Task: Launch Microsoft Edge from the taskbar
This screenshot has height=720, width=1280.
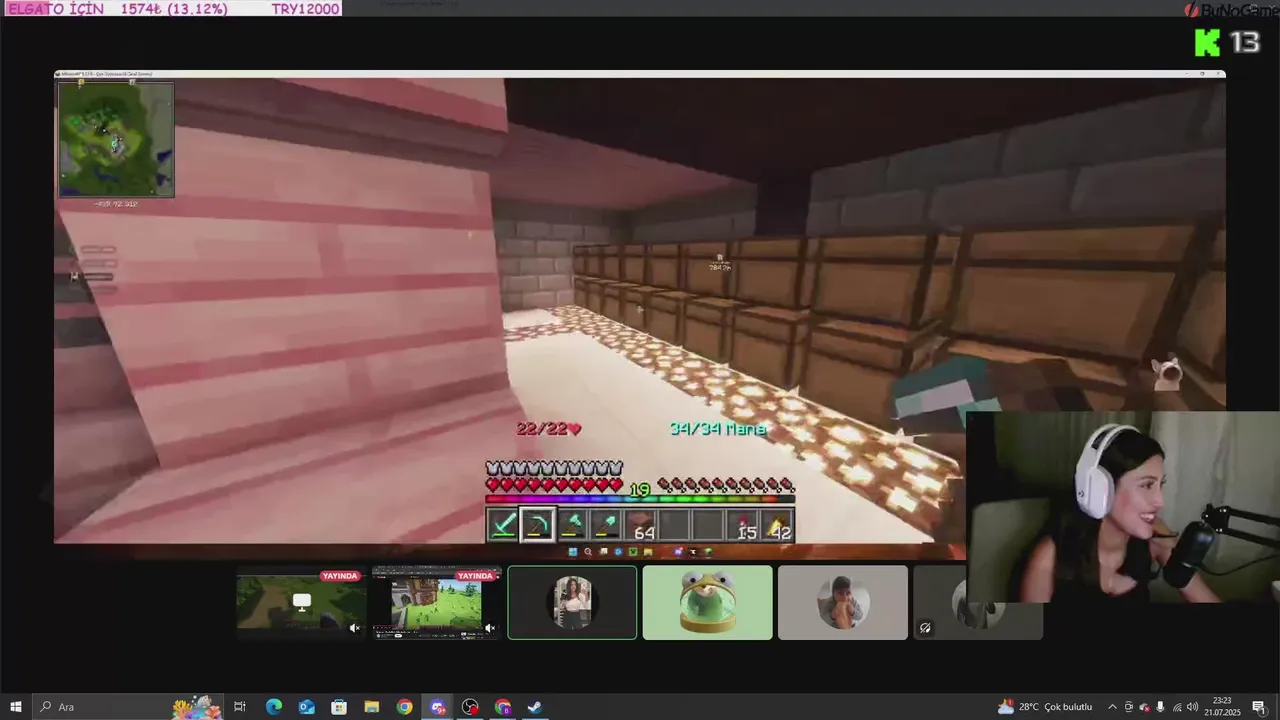Action: tap(273, 707)
